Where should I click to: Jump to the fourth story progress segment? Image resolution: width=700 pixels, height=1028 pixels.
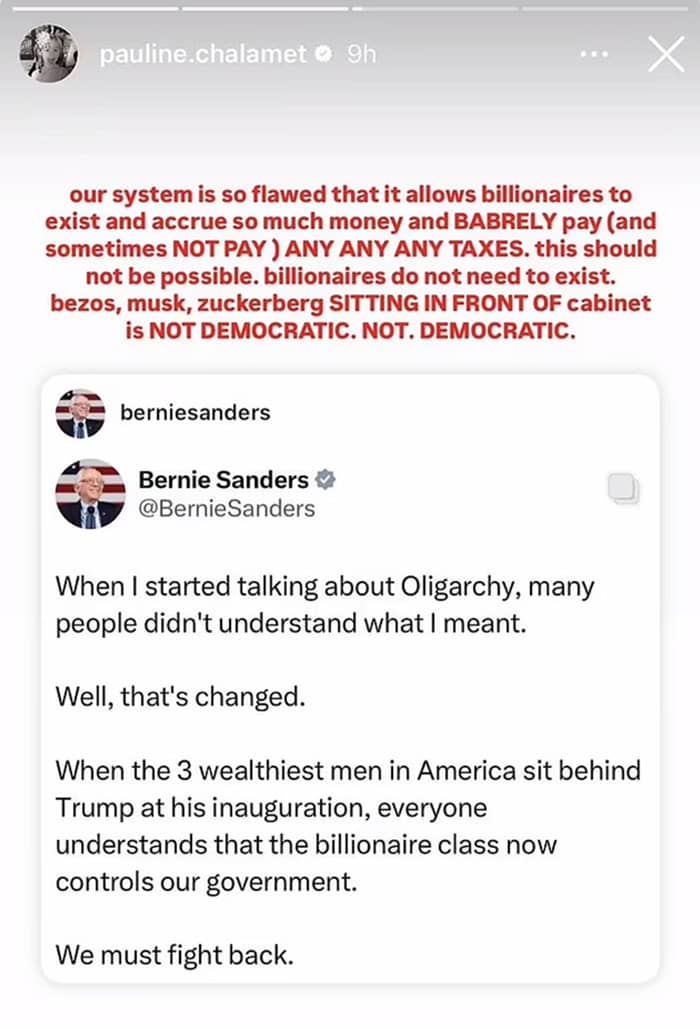(606, 8)
